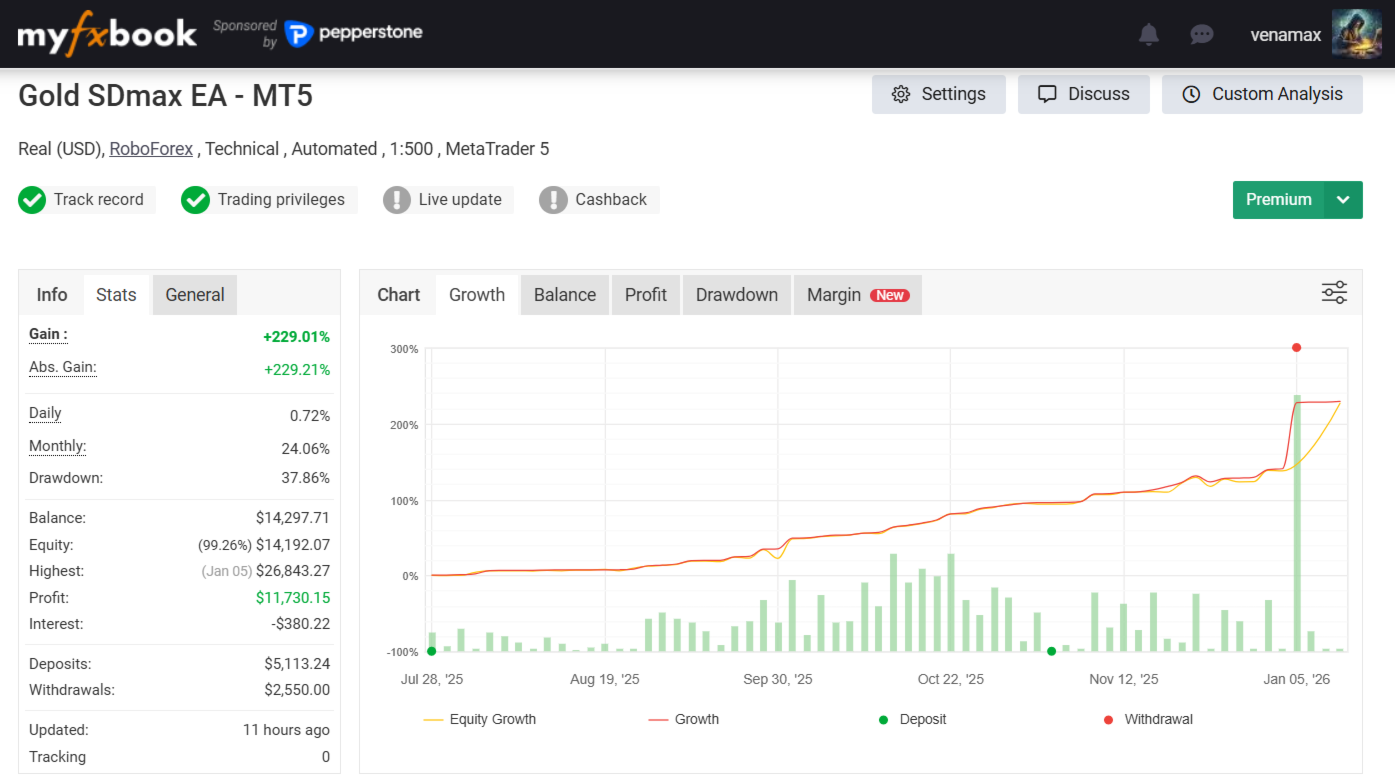Click the Track record green checkmark icon
Viewport: 1395px width, 780px height.
tap(32, 200)
